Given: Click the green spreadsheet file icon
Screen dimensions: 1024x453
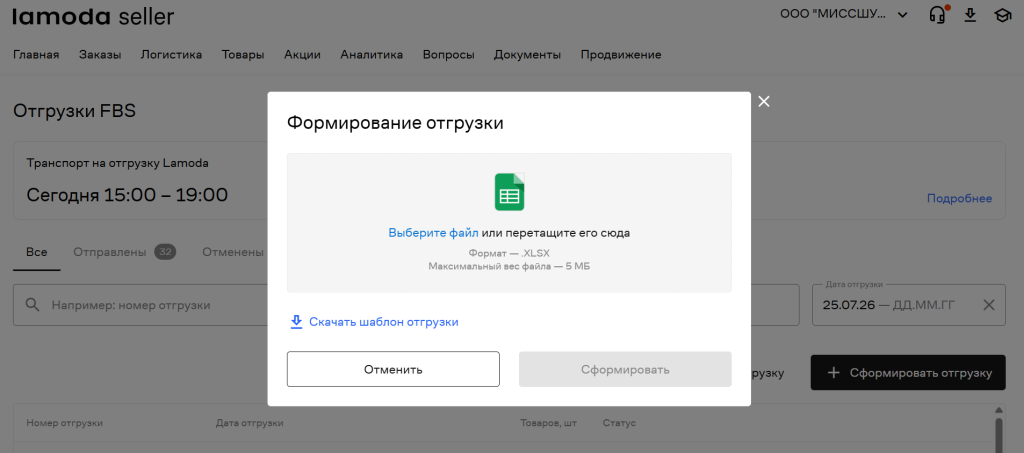Looking at the screenshot, I should click(x=509, y=192).
